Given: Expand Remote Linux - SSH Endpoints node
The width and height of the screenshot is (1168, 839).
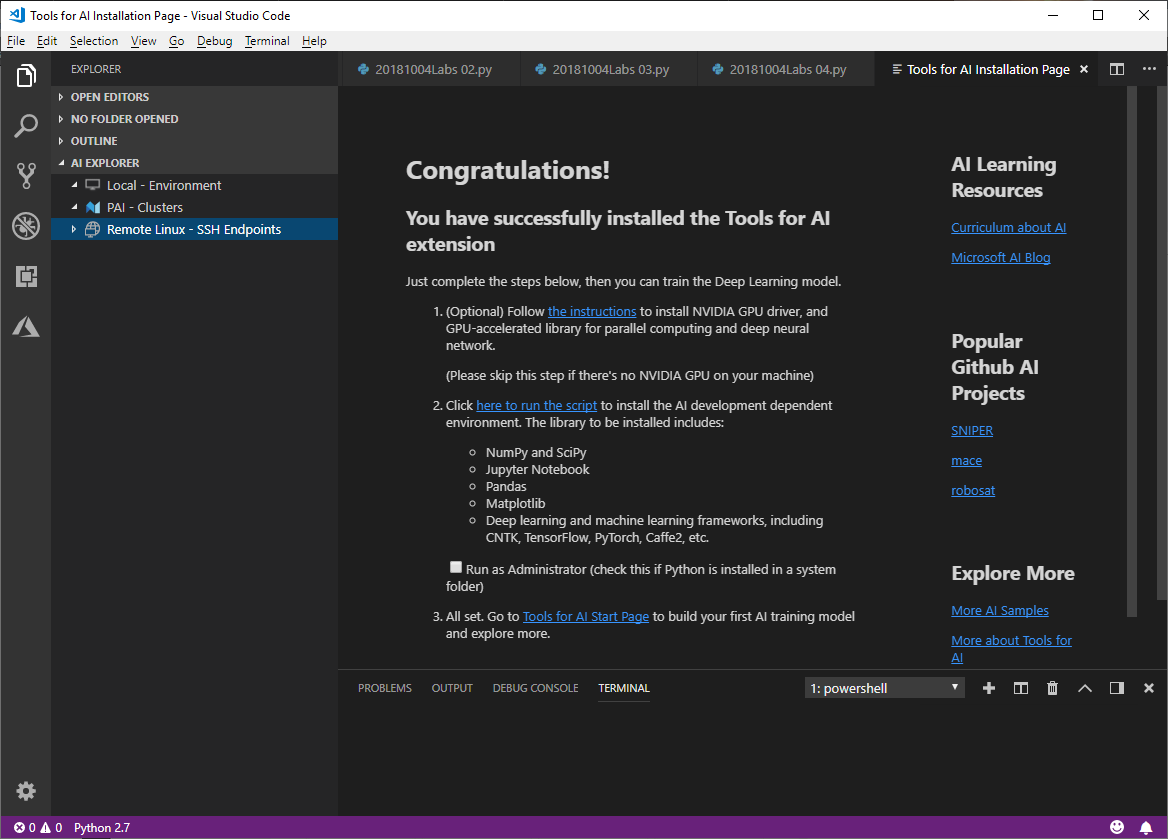Looking at the screenshot, I should (x=74, y=229).
